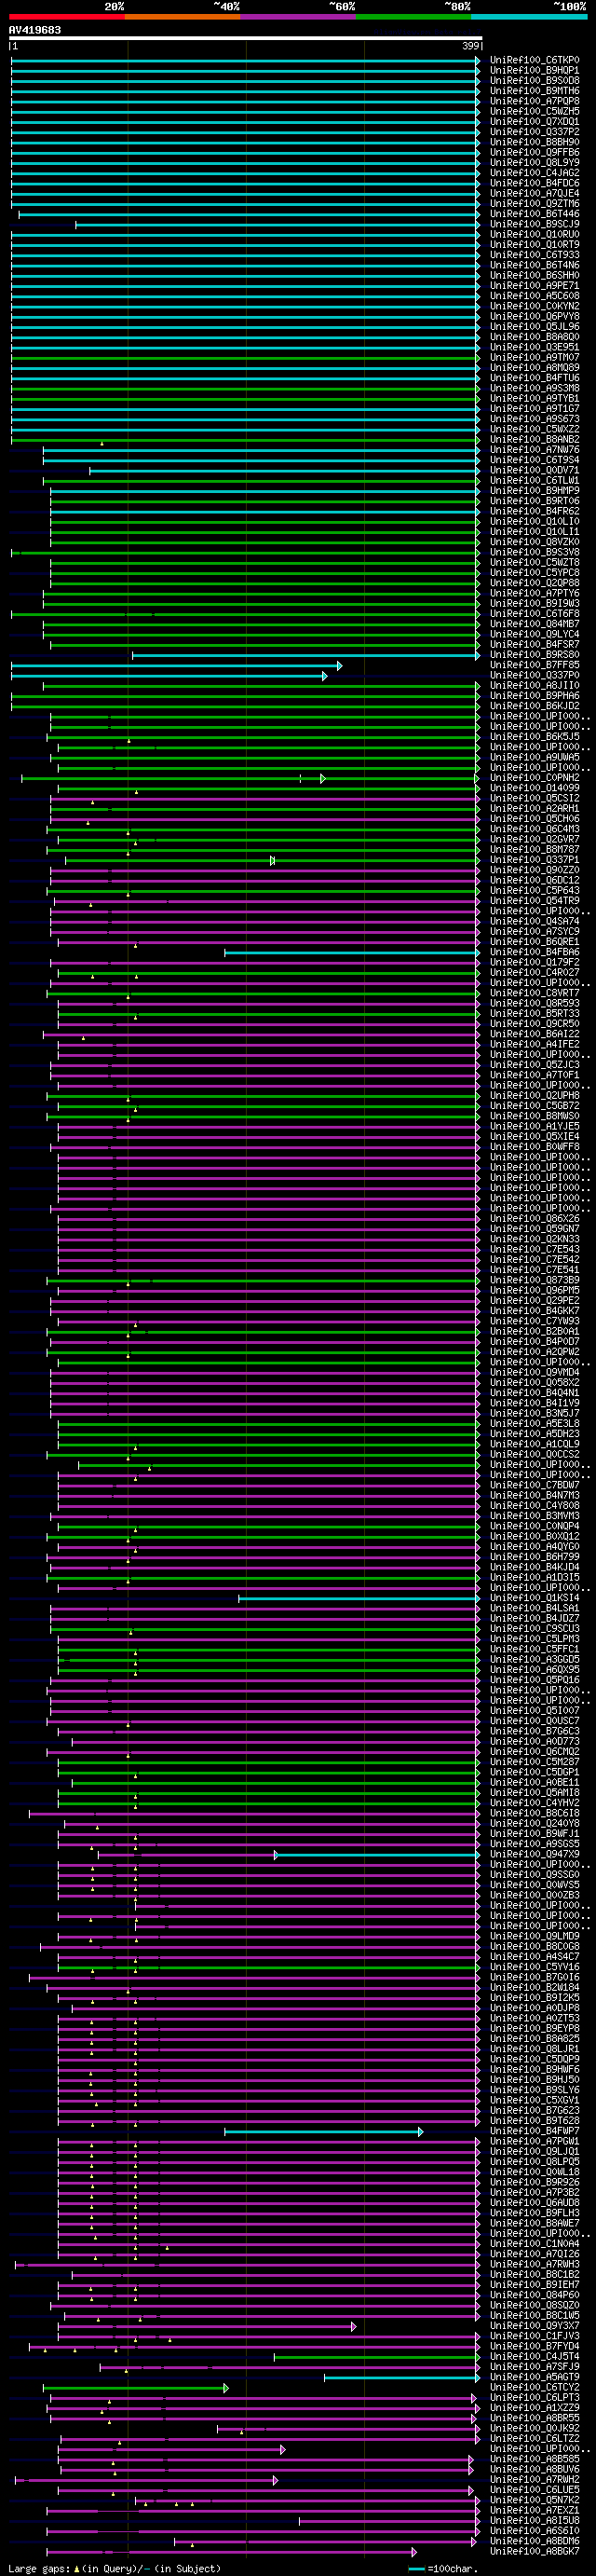596x2576 pixels.
Task: Click the query end position 399
Action: (471, 46)
